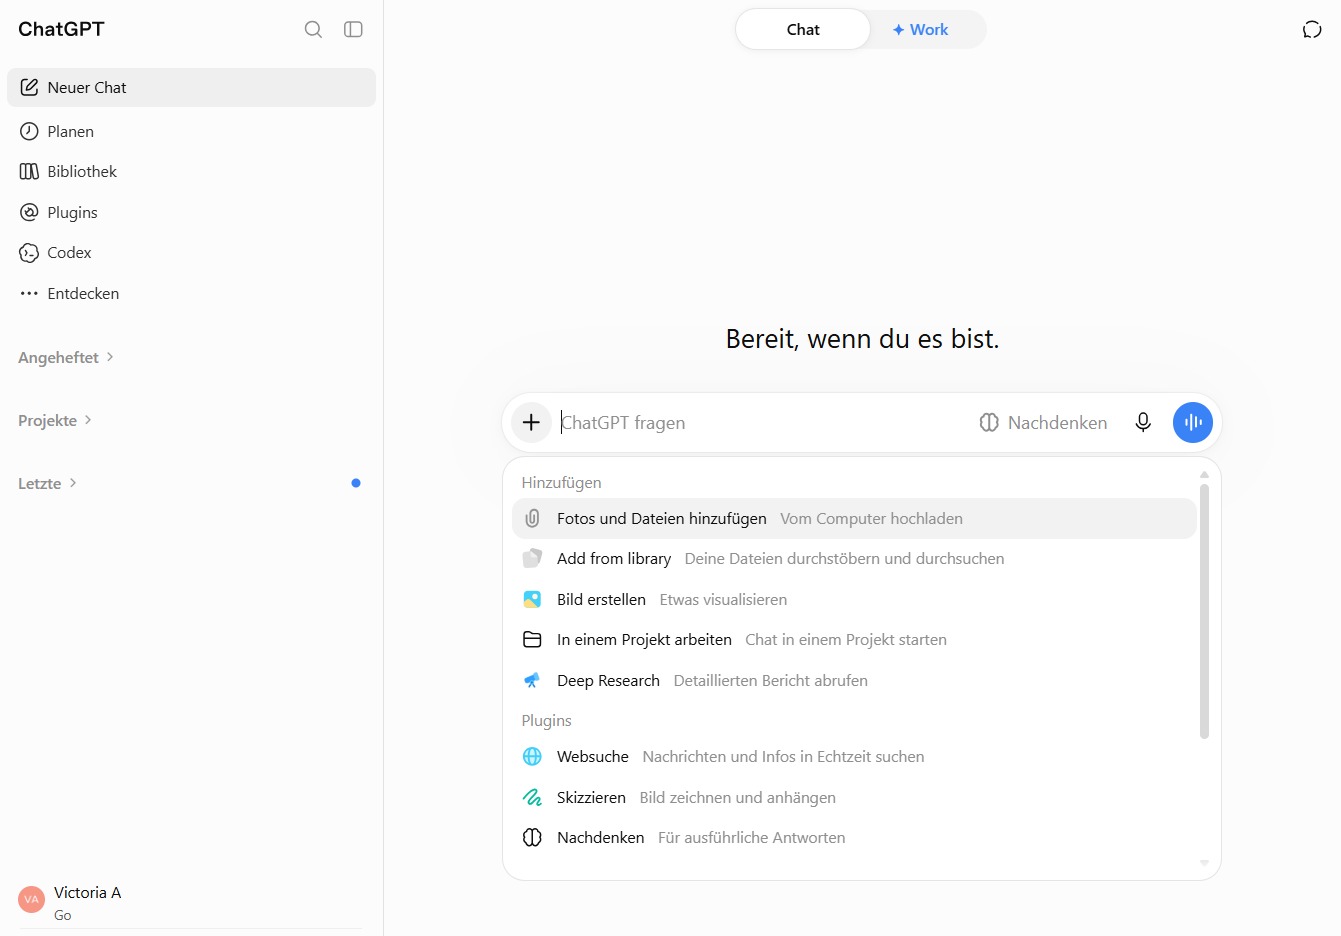Select the Chat mode tab

(x=803, y=30)
